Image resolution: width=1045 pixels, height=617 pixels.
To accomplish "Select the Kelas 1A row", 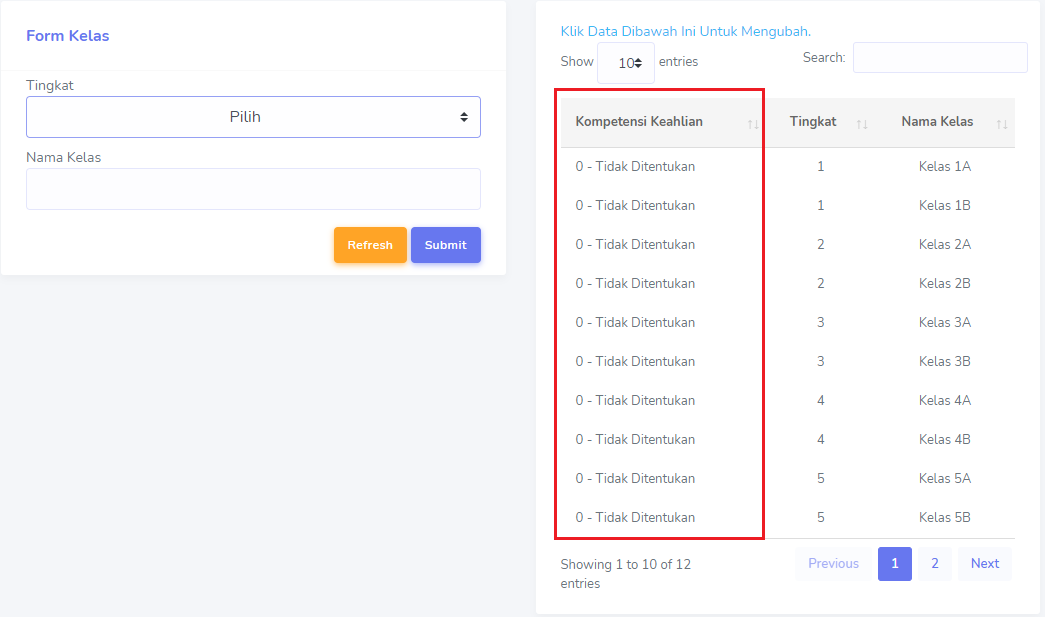I will pos(944,167).
